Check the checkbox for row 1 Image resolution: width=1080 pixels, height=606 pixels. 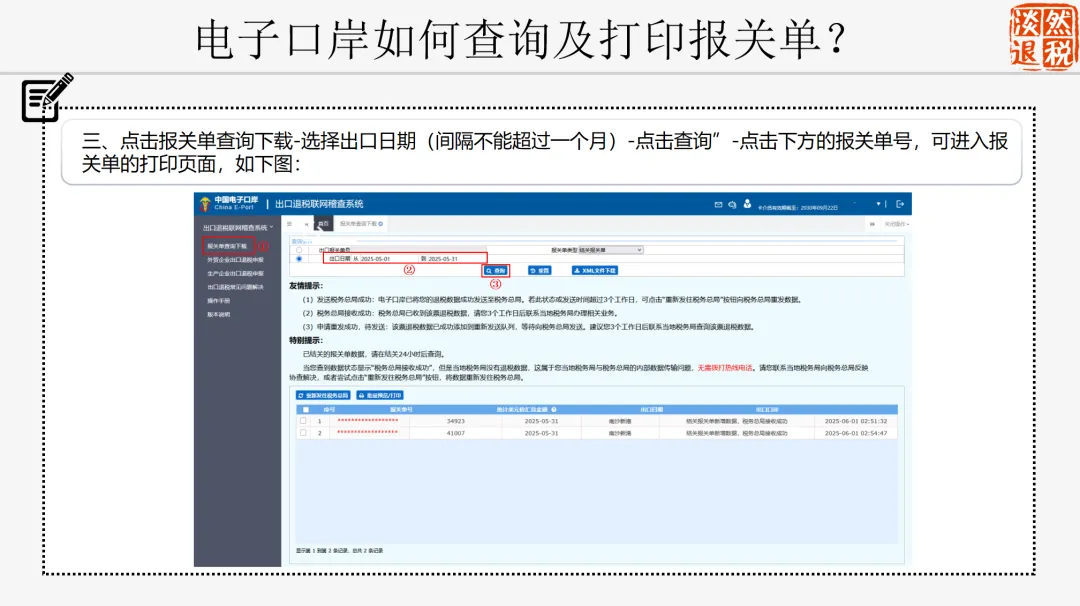tap(303, 421)
